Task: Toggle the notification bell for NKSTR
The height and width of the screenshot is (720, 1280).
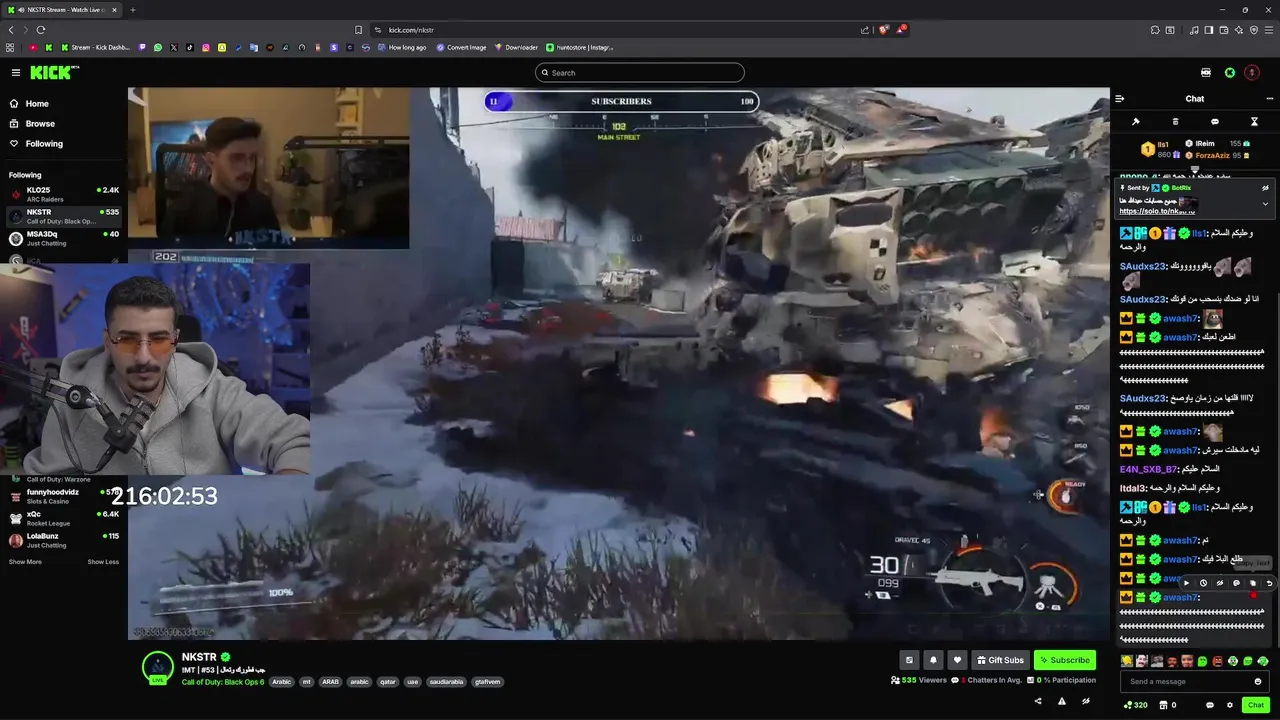Action: [933, 660]
